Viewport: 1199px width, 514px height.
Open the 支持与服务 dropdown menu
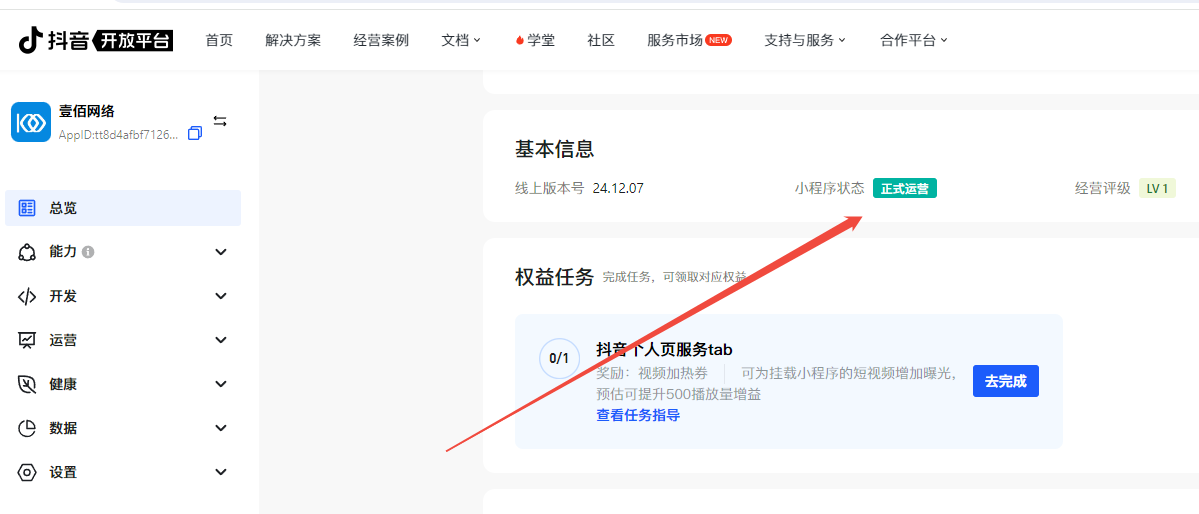point(805,40)
